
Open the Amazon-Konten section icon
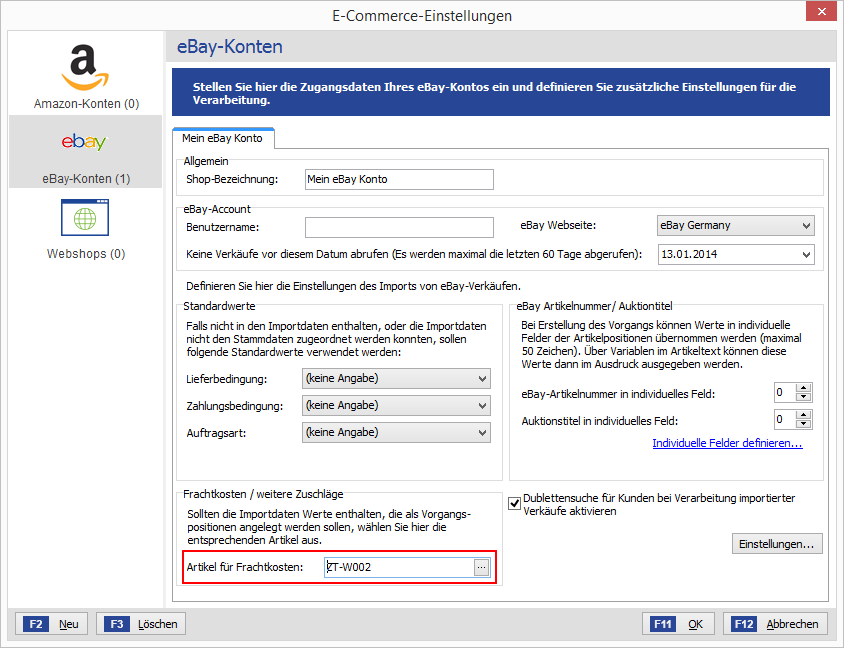pos(85,67)
